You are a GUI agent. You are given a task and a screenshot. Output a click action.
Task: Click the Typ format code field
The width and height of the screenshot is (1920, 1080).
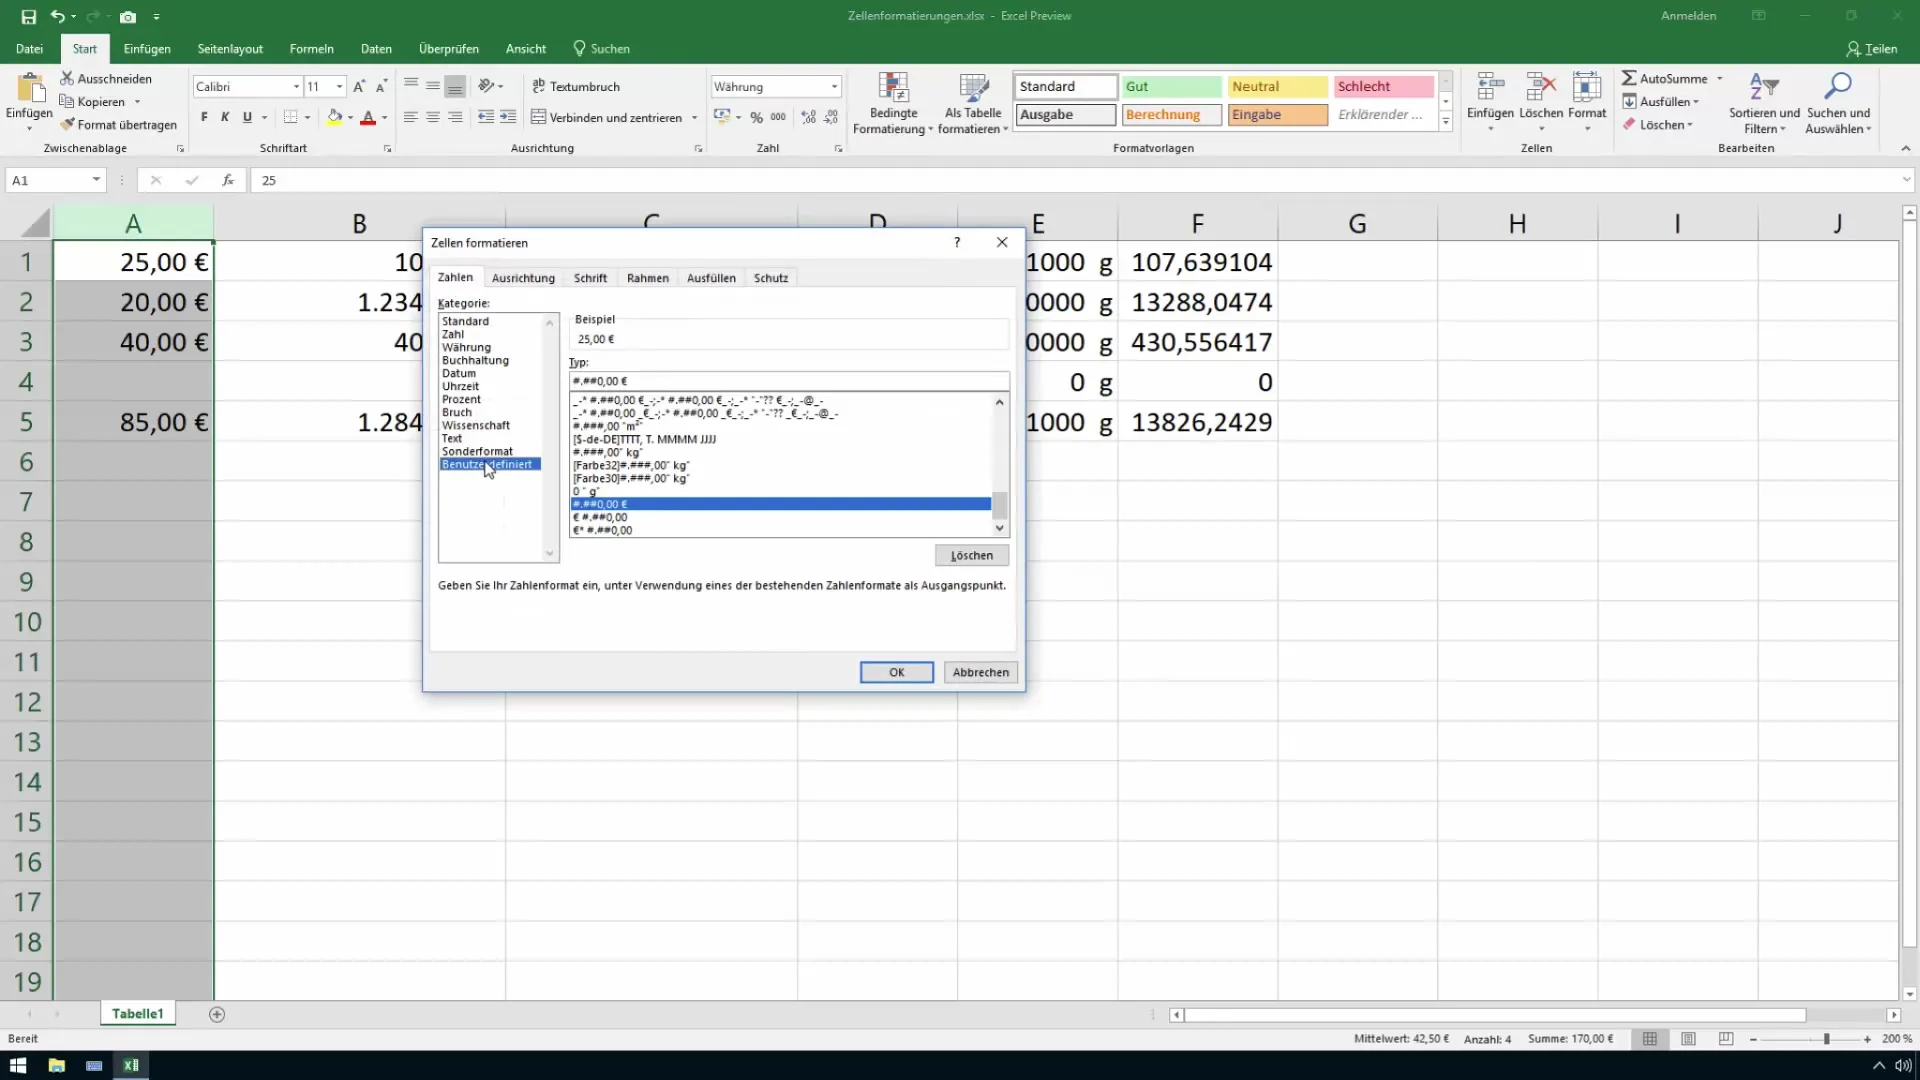(788, 381)
